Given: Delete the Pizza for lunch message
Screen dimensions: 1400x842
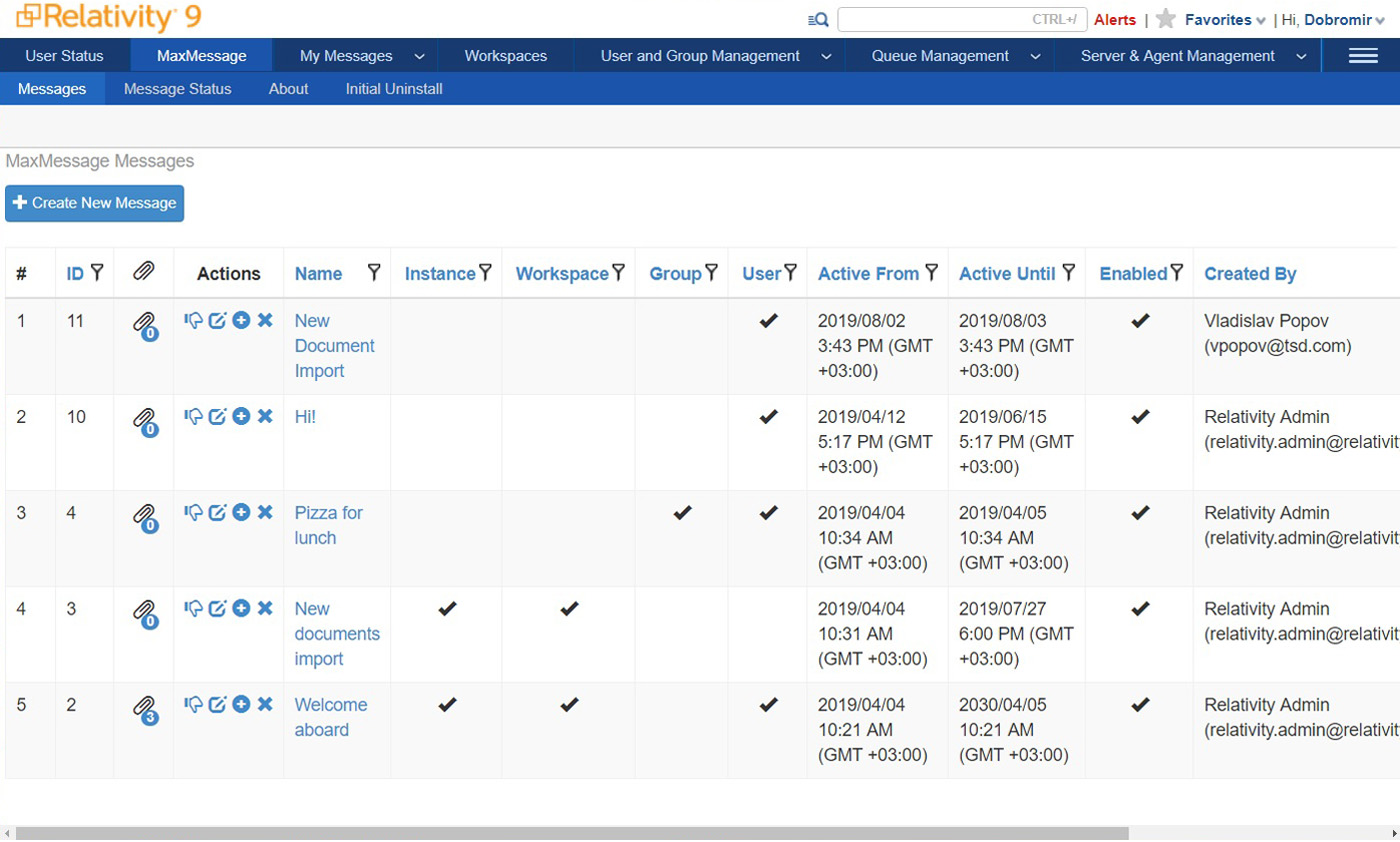Looking at the screenshot, I should click(265, 512).
